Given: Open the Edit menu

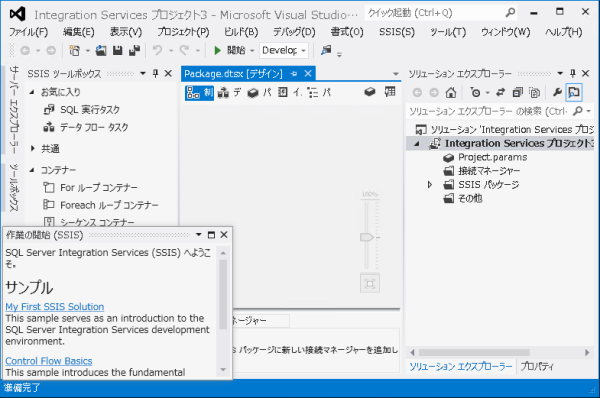Looking at the screenshot, I should click(x=78, y=32).
